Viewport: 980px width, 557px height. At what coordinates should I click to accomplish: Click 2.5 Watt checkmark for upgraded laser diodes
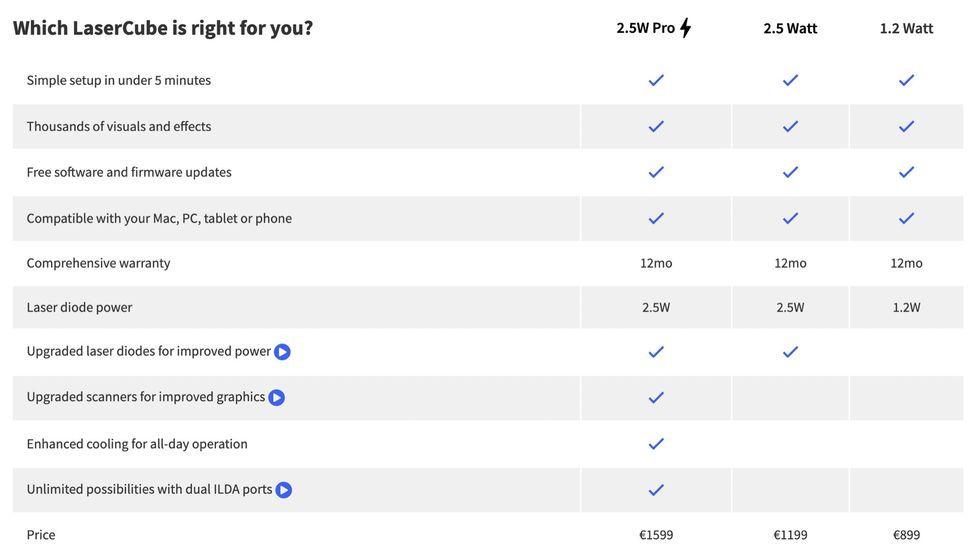(x=790, y=352)
